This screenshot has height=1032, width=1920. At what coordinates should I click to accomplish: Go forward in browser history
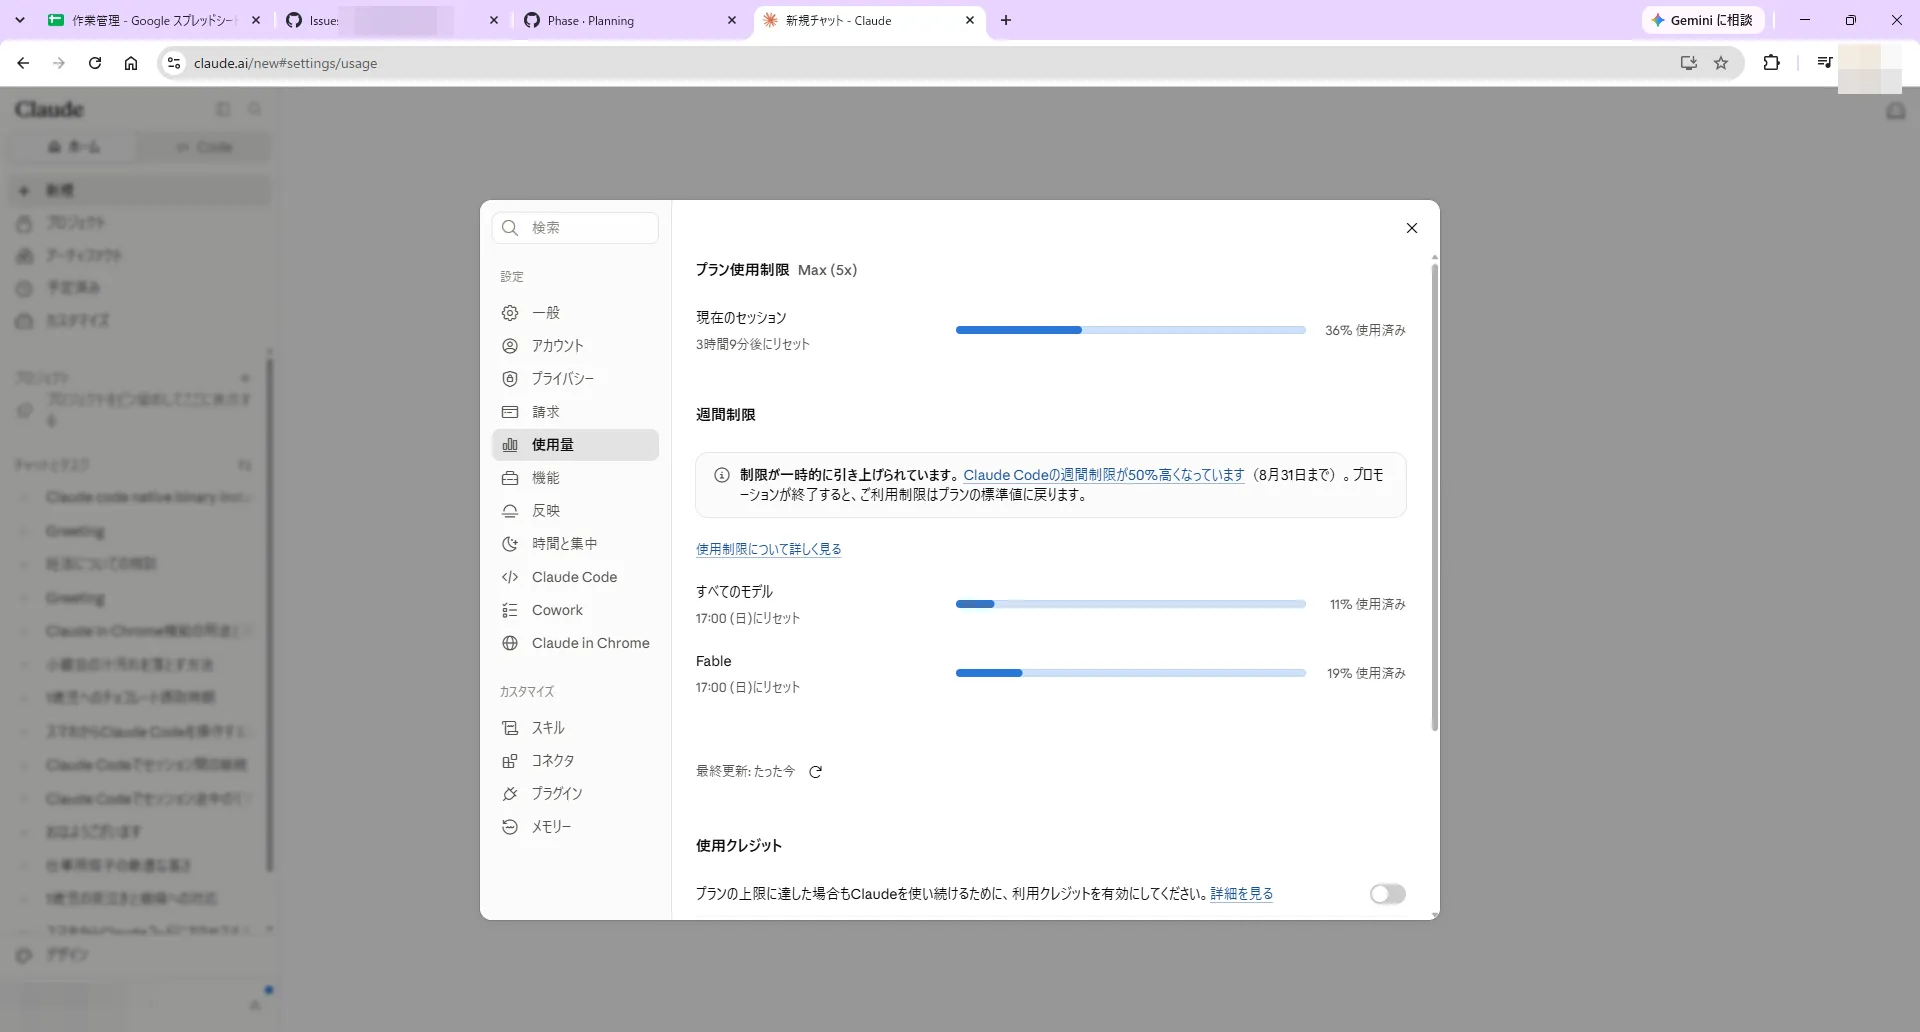pyautogui.click(x=59, y=63)
